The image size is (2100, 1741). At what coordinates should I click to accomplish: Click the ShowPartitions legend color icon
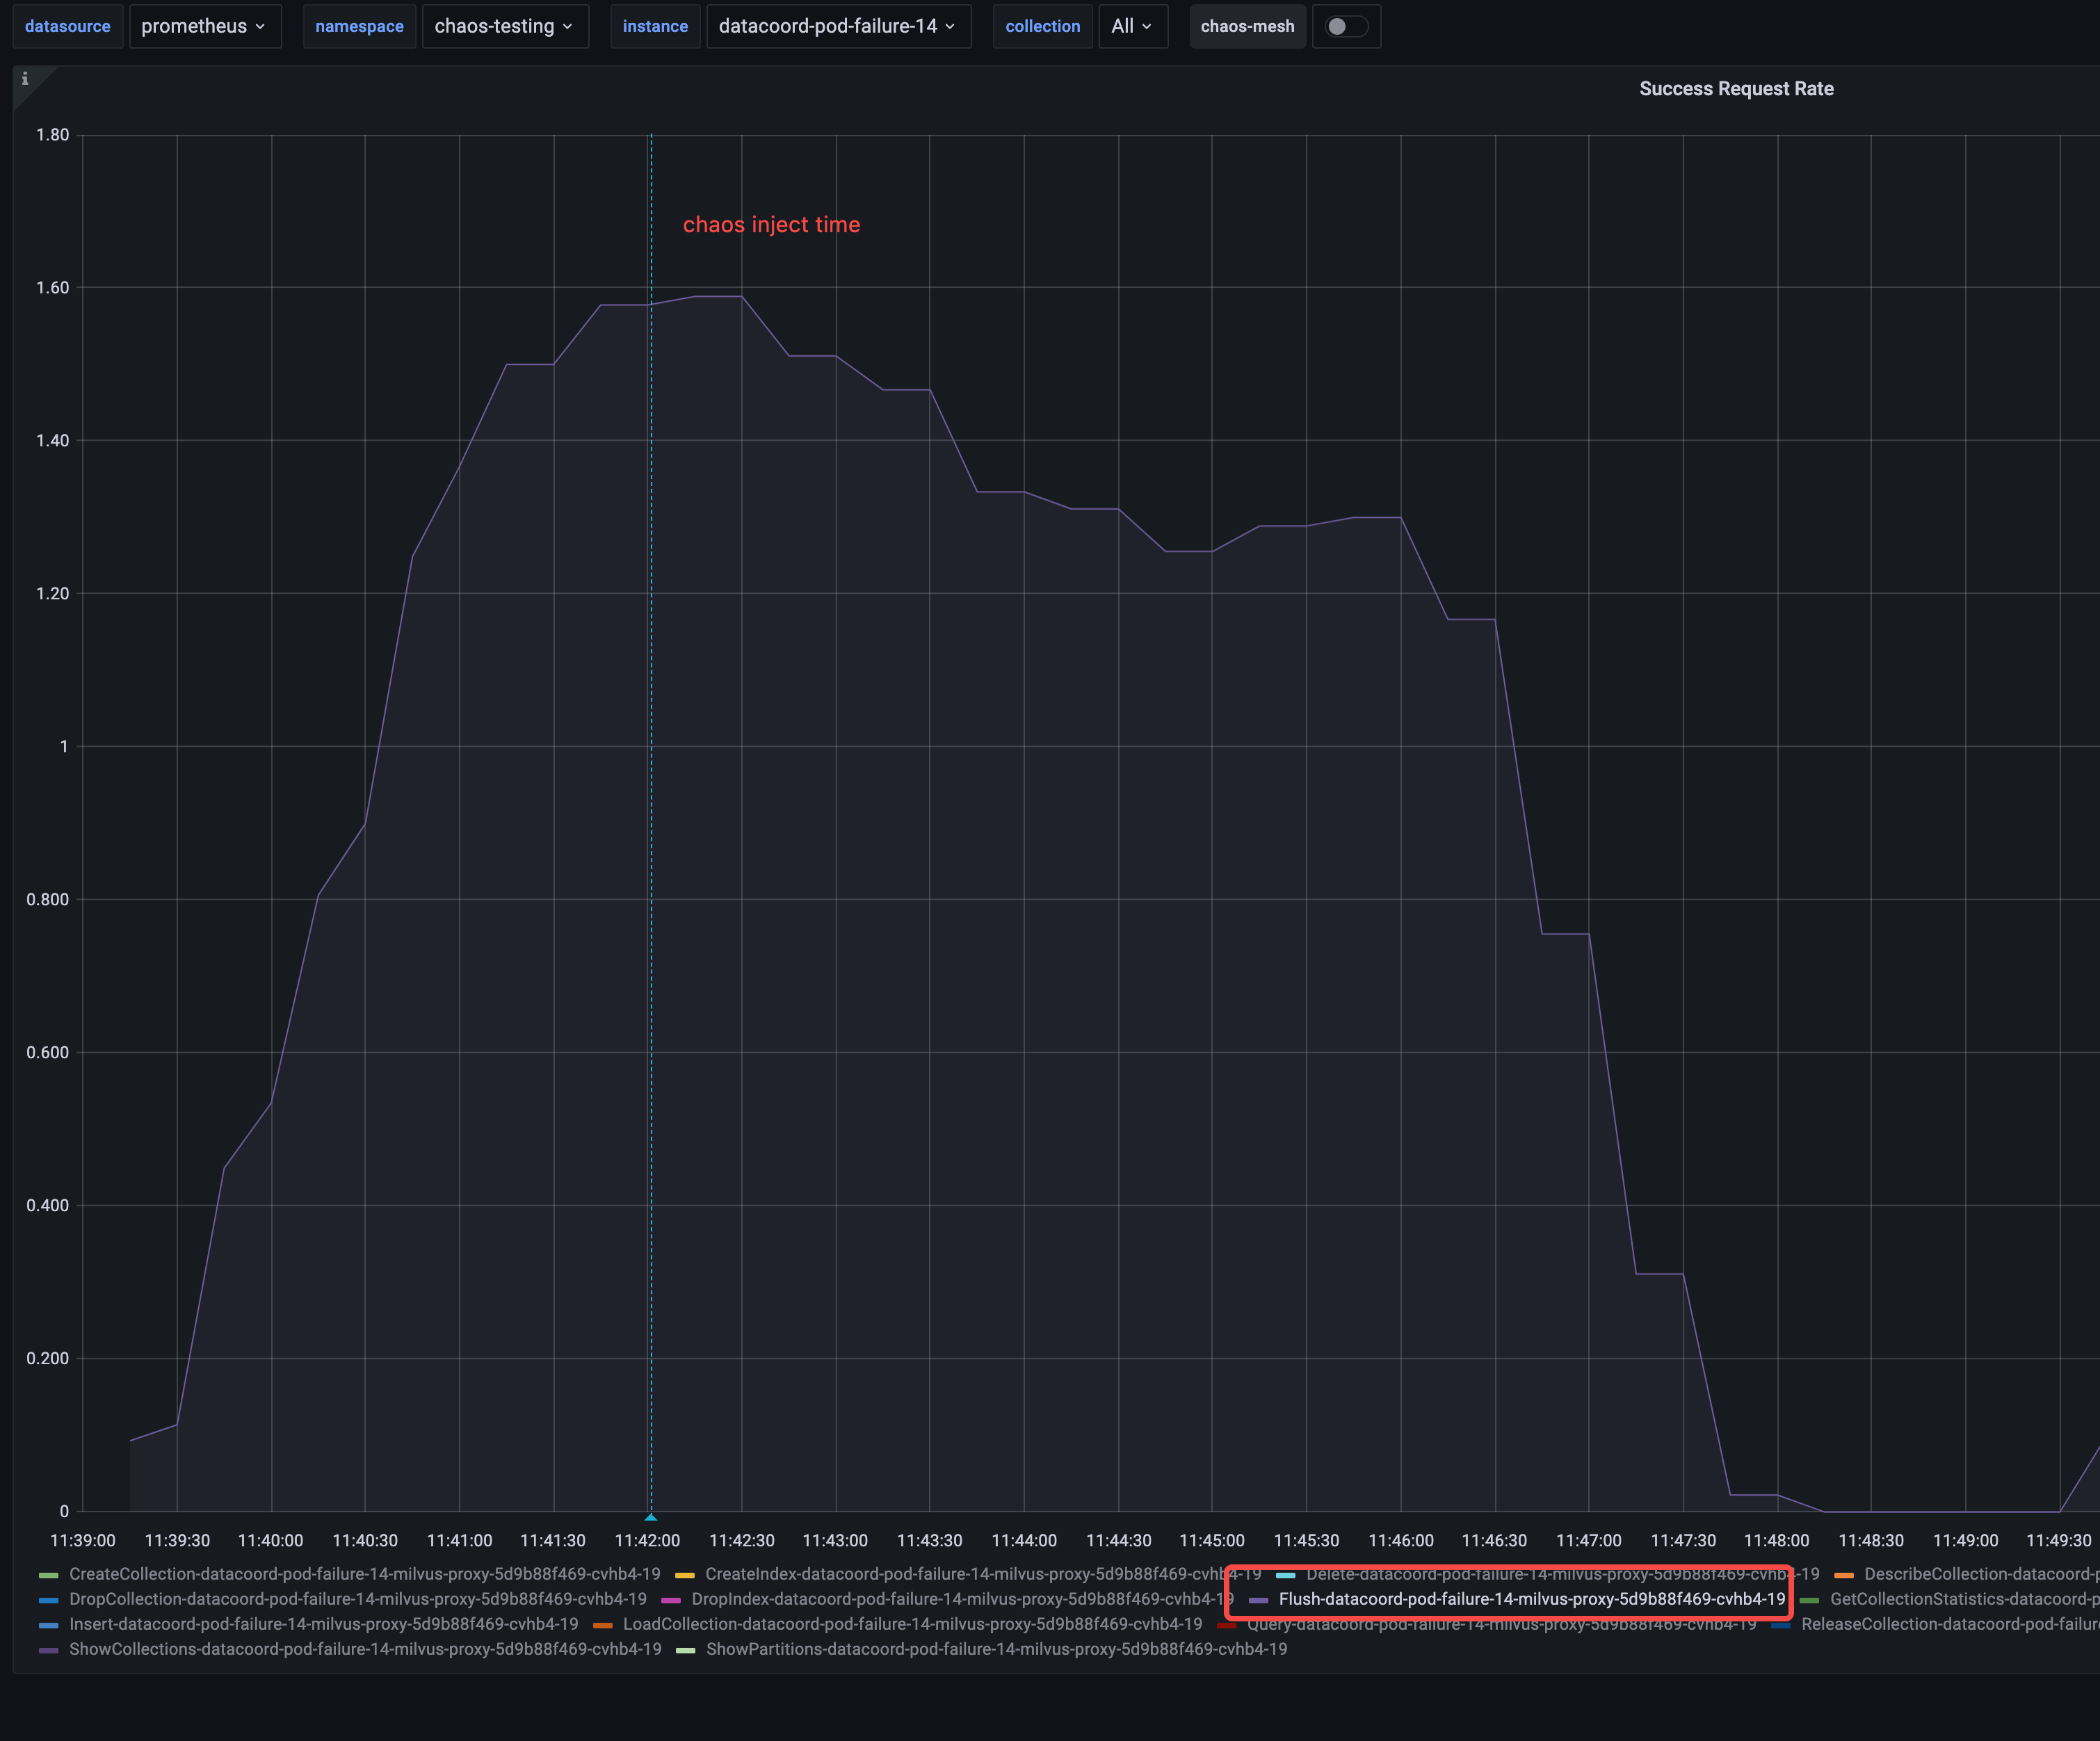click(685, 1650)
